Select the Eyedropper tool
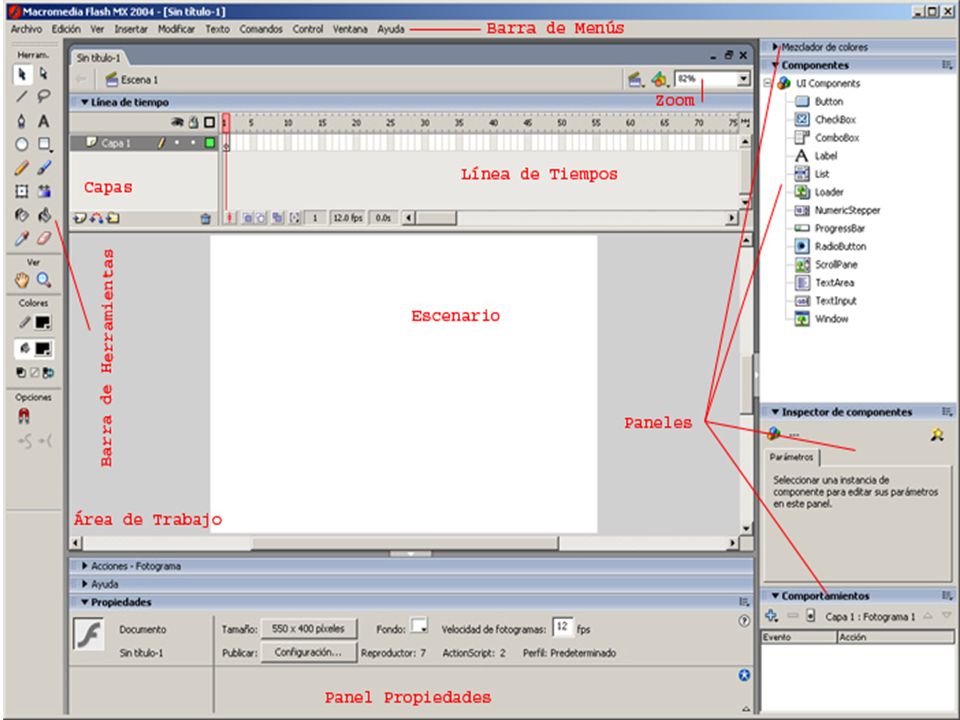The width and height of the screenshot is (960, 720). coord(22,238)
